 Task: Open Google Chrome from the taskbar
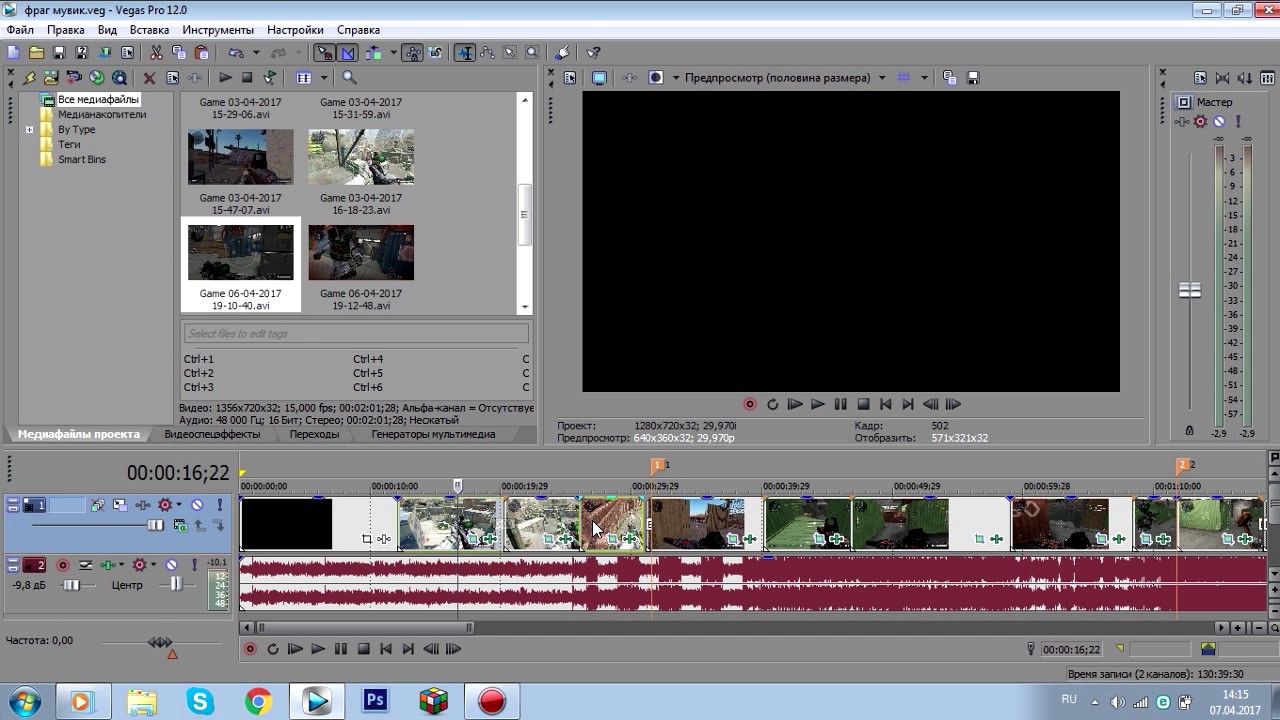point(258,700)
